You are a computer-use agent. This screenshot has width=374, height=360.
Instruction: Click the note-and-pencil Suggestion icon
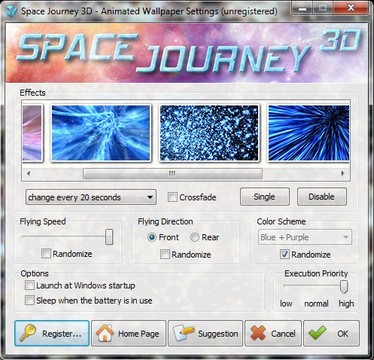(184, 333)
